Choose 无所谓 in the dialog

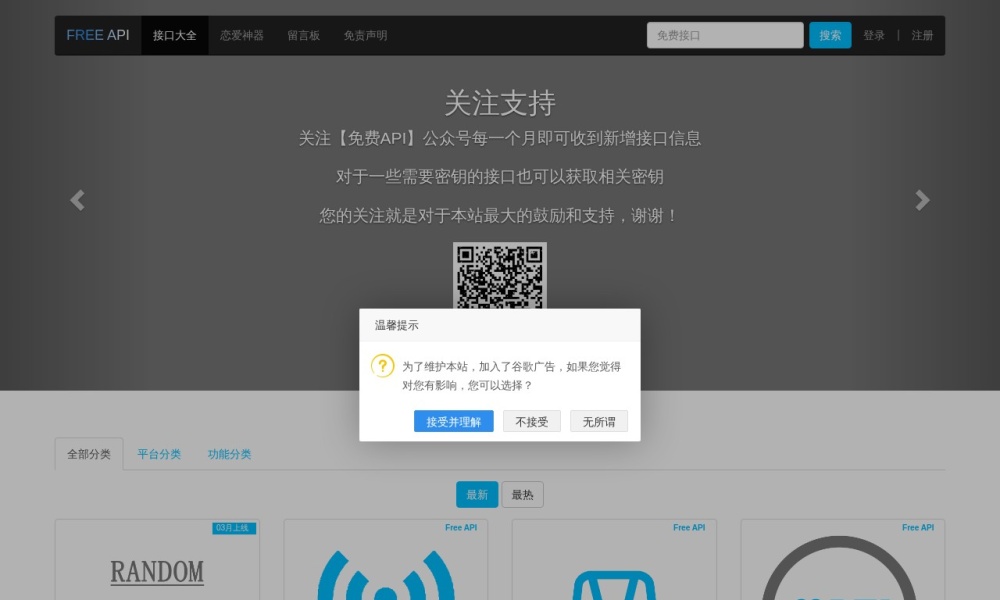[599, 421]
